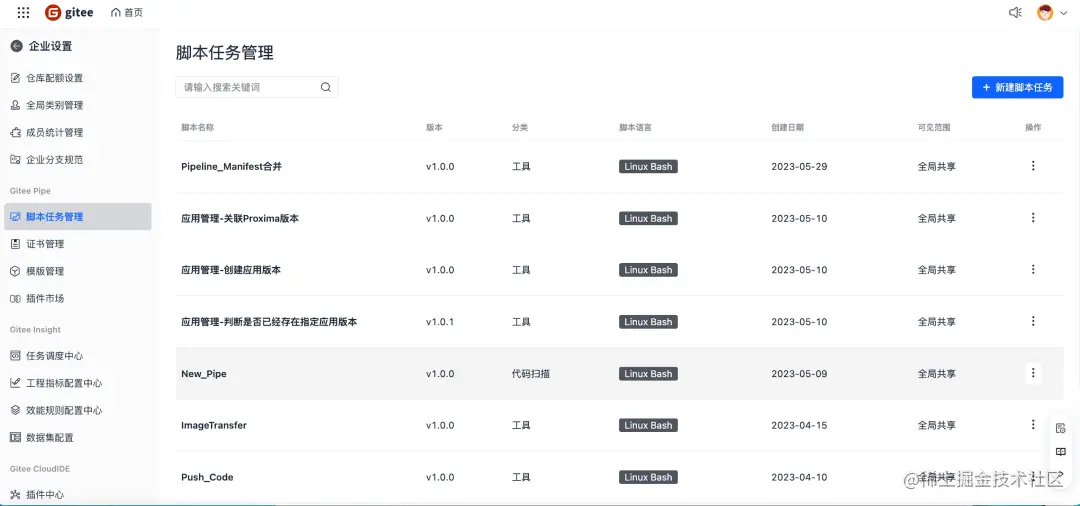This screenshot has height=506, width=1080.
Task: Open actions menu for New_Pipe row
Action: [1032, 373]
